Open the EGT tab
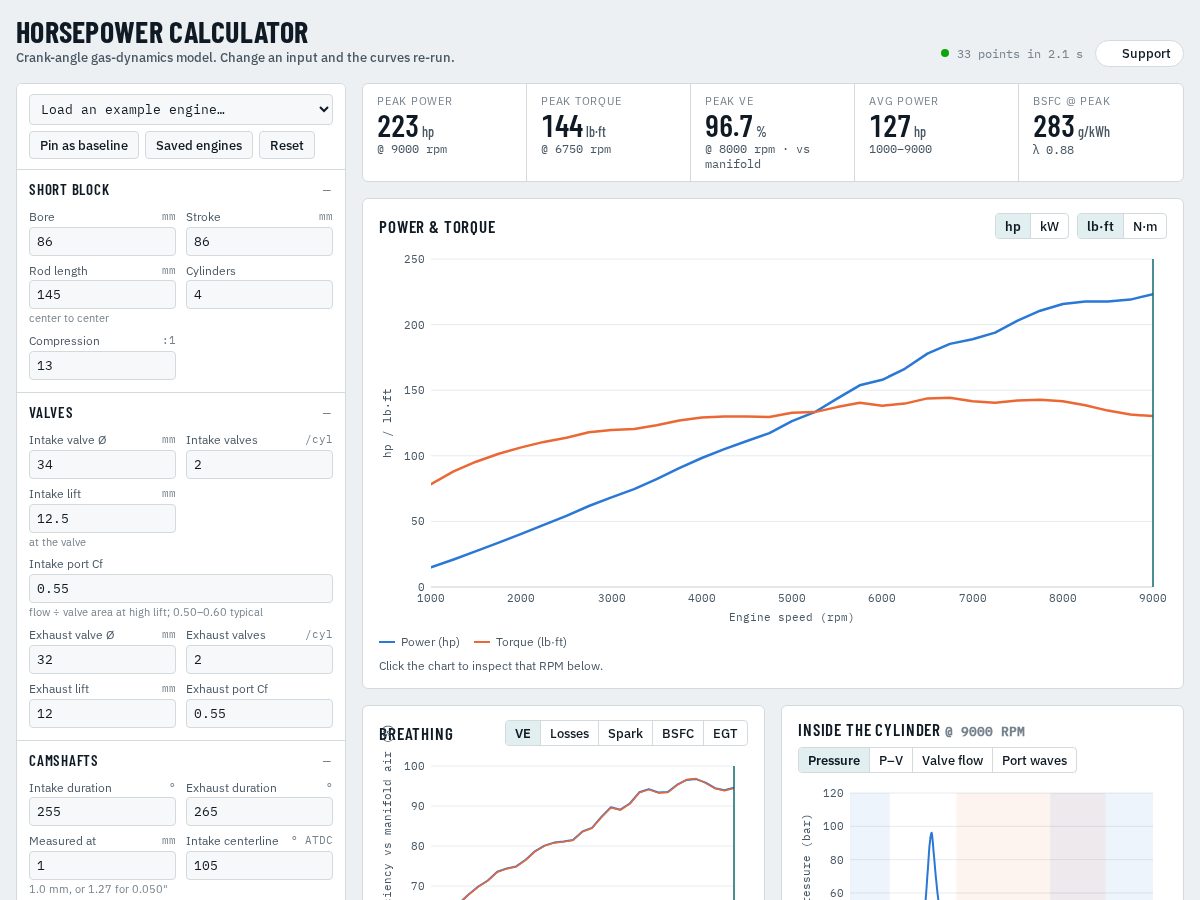The width and height of the screenshot is (1200, 900). pyautogui.click(x=725, y=733)
